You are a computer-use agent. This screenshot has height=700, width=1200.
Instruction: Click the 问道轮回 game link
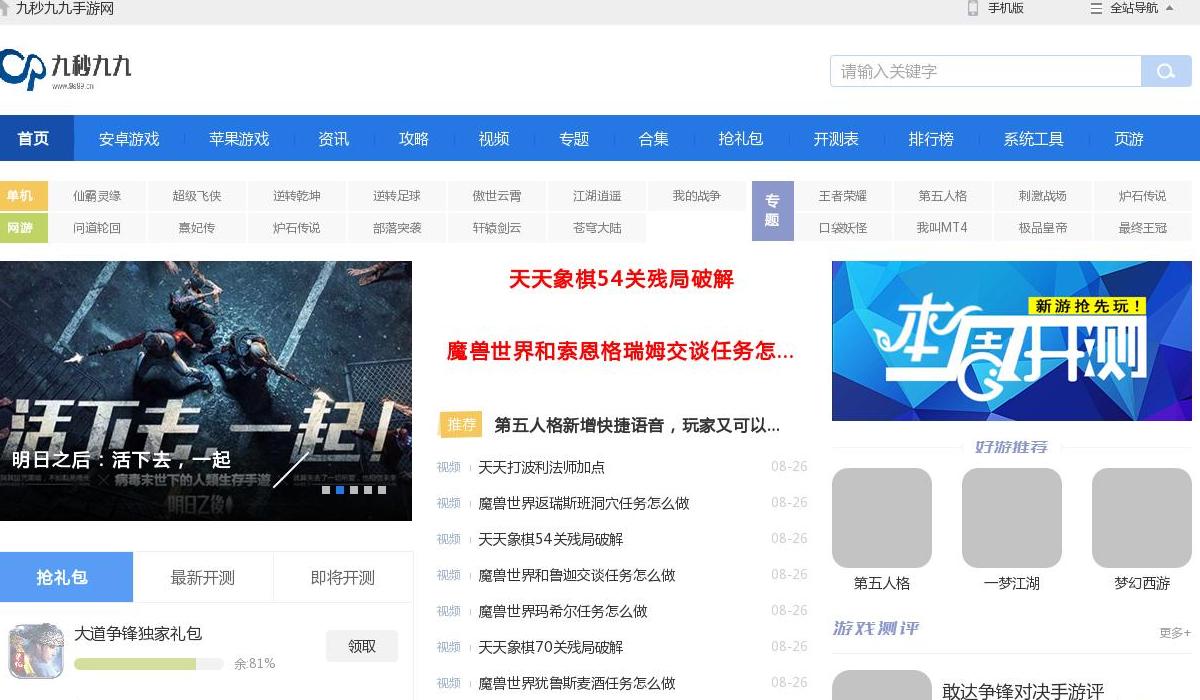97,228
